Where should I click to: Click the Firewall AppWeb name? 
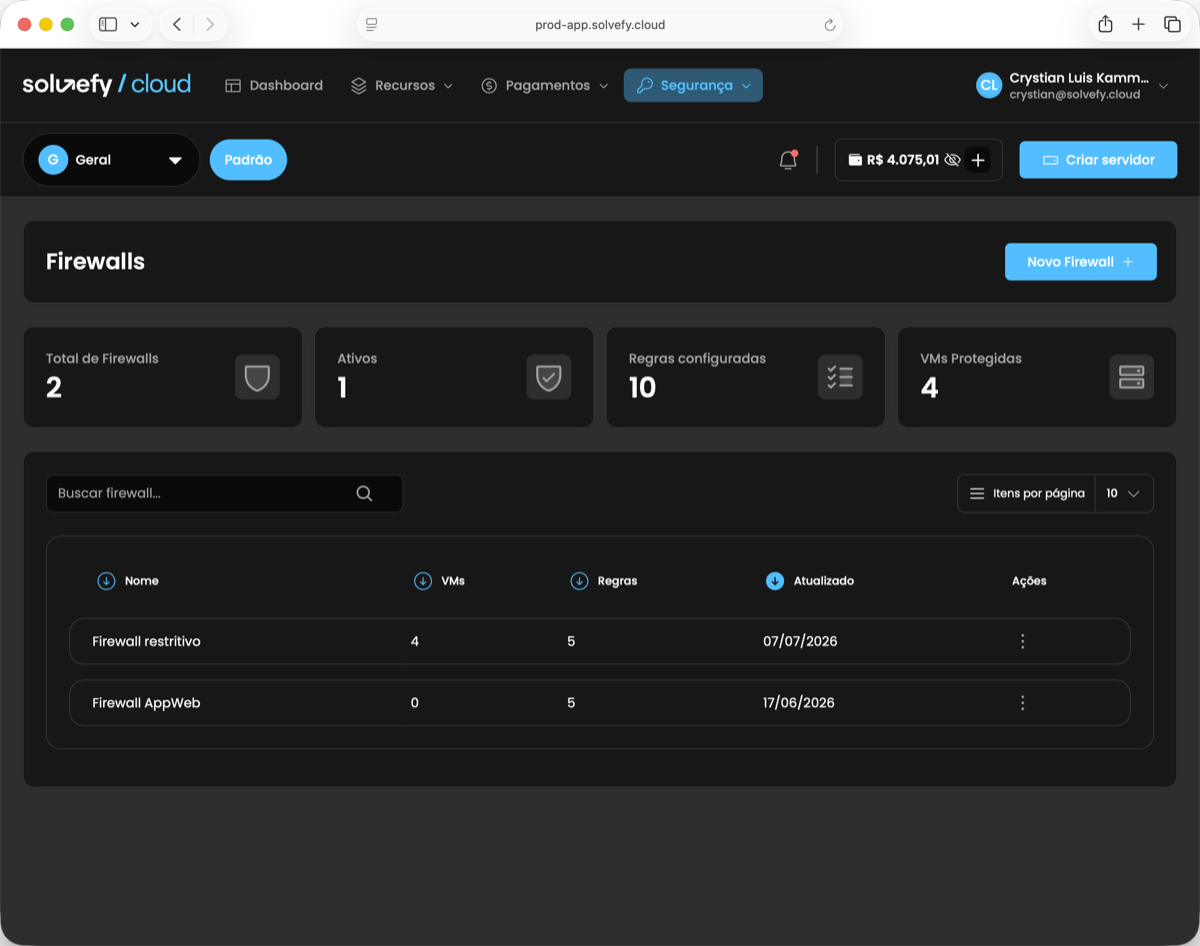146,703
